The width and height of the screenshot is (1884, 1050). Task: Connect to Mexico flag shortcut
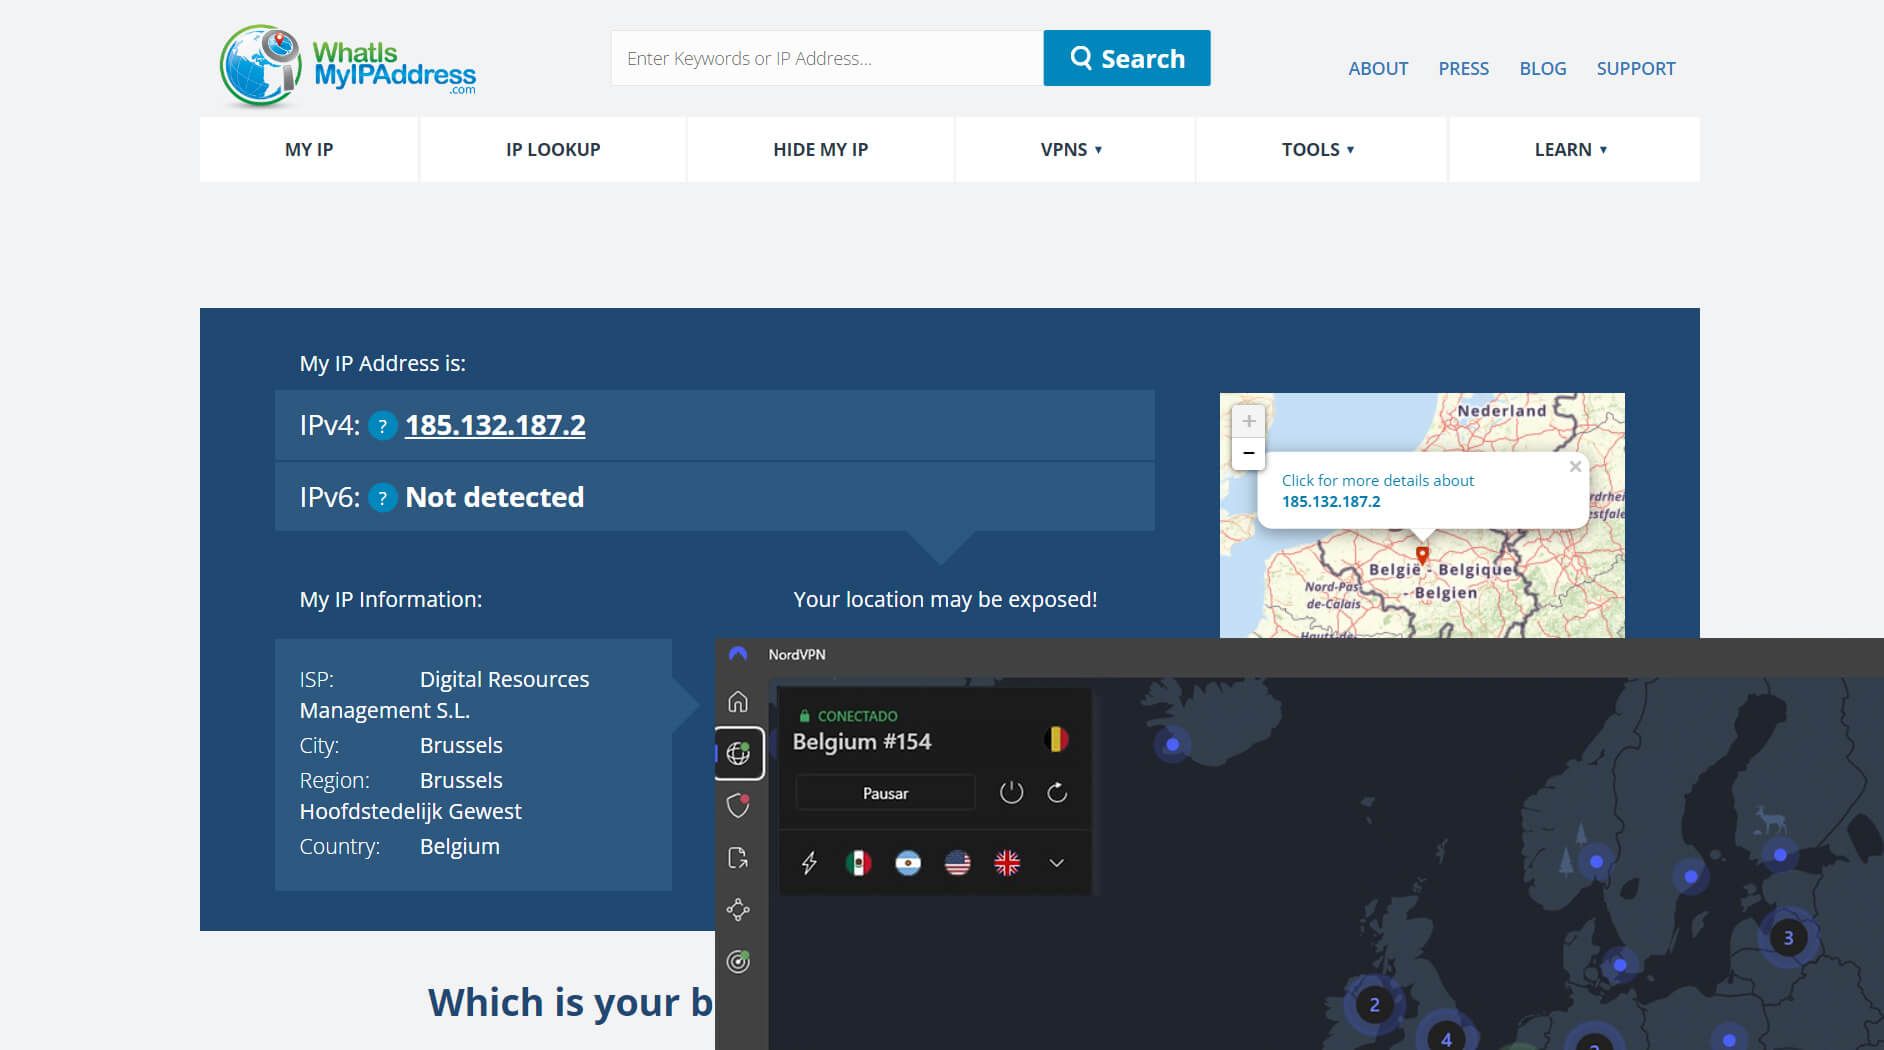(x=858, y=863)
